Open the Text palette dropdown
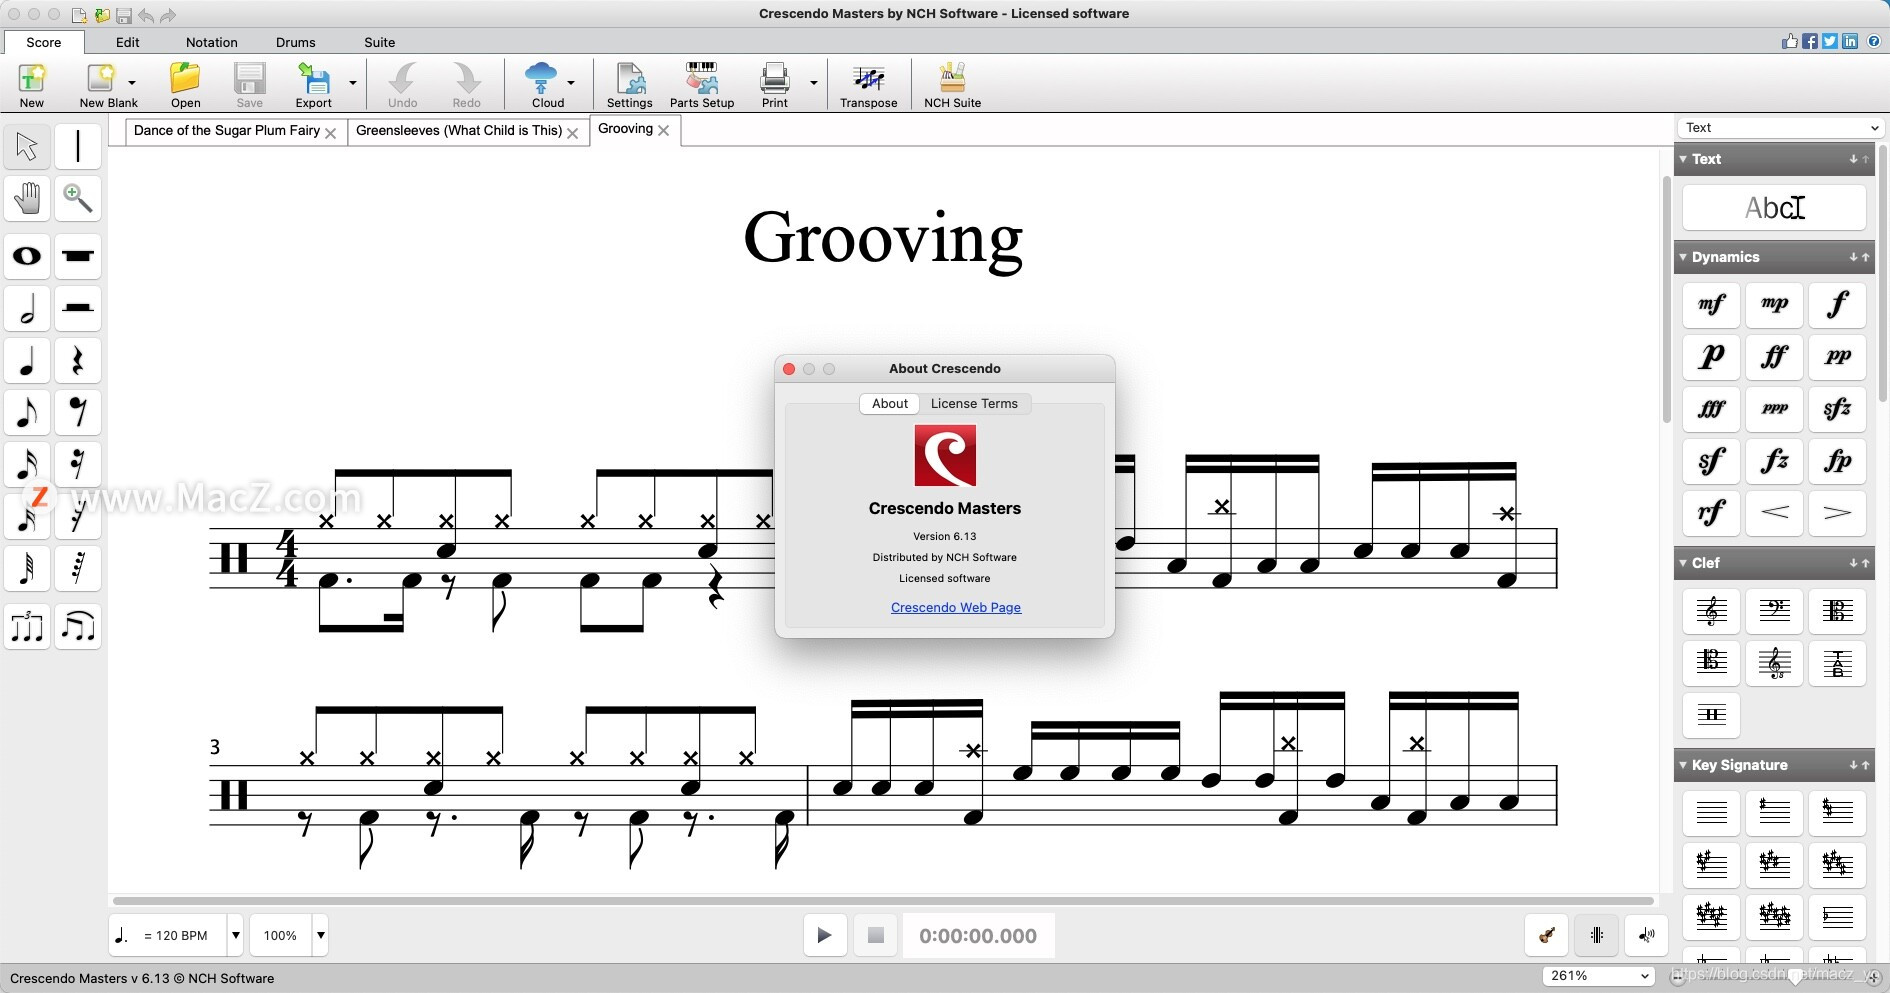The height and width of the screenshot is (993, 1890). (1780, 128)
